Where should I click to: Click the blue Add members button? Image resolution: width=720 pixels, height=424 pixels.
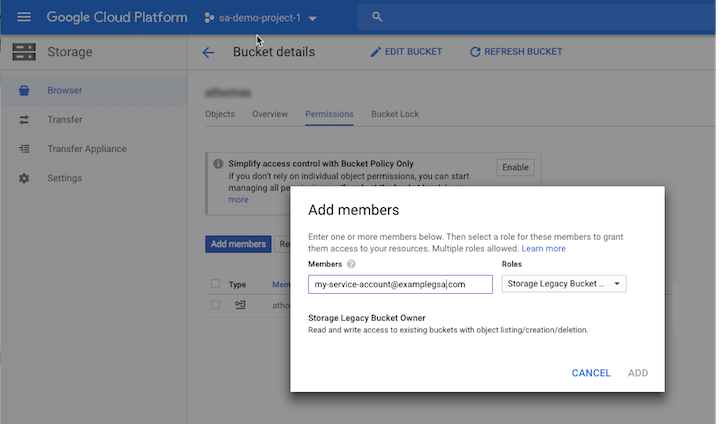pyautogui.click(x=238, y=244)
